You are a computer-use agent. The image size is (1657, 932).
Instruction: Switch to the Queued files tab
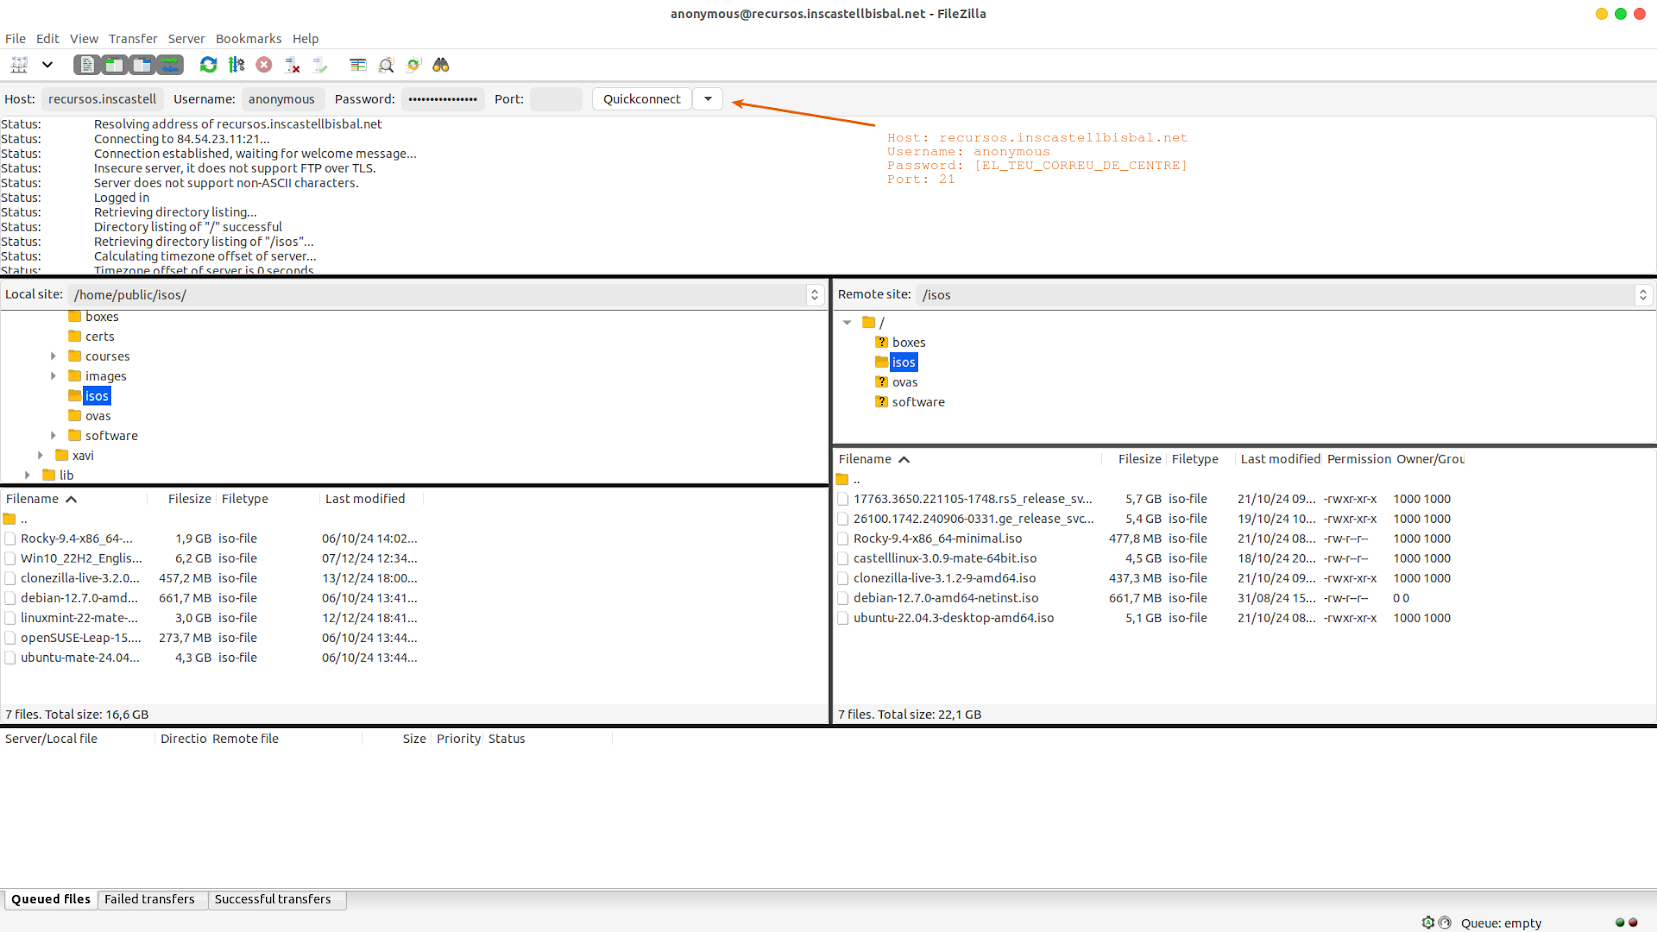tap(51, 899)
